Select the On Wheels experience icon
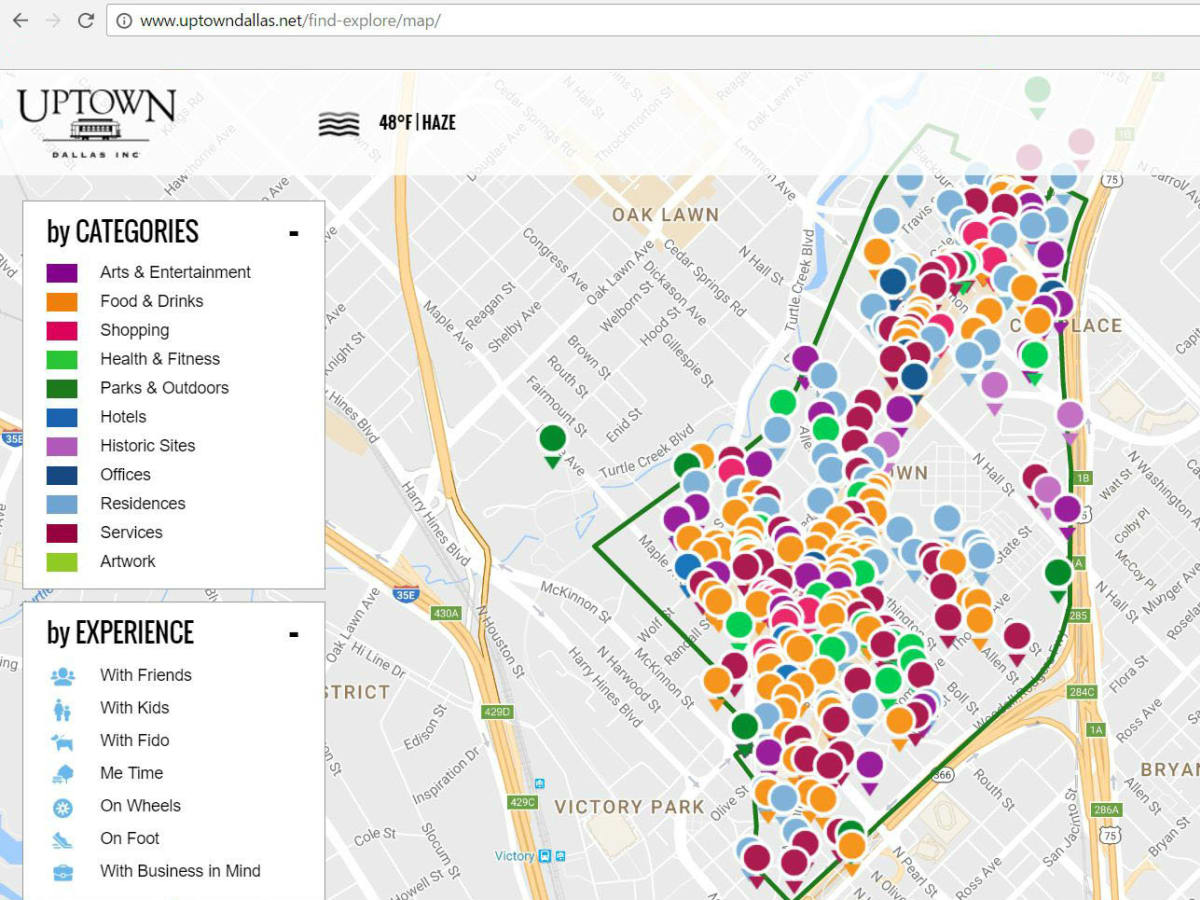This screenshot has width=1200, height=900. (x=64, y=805)
